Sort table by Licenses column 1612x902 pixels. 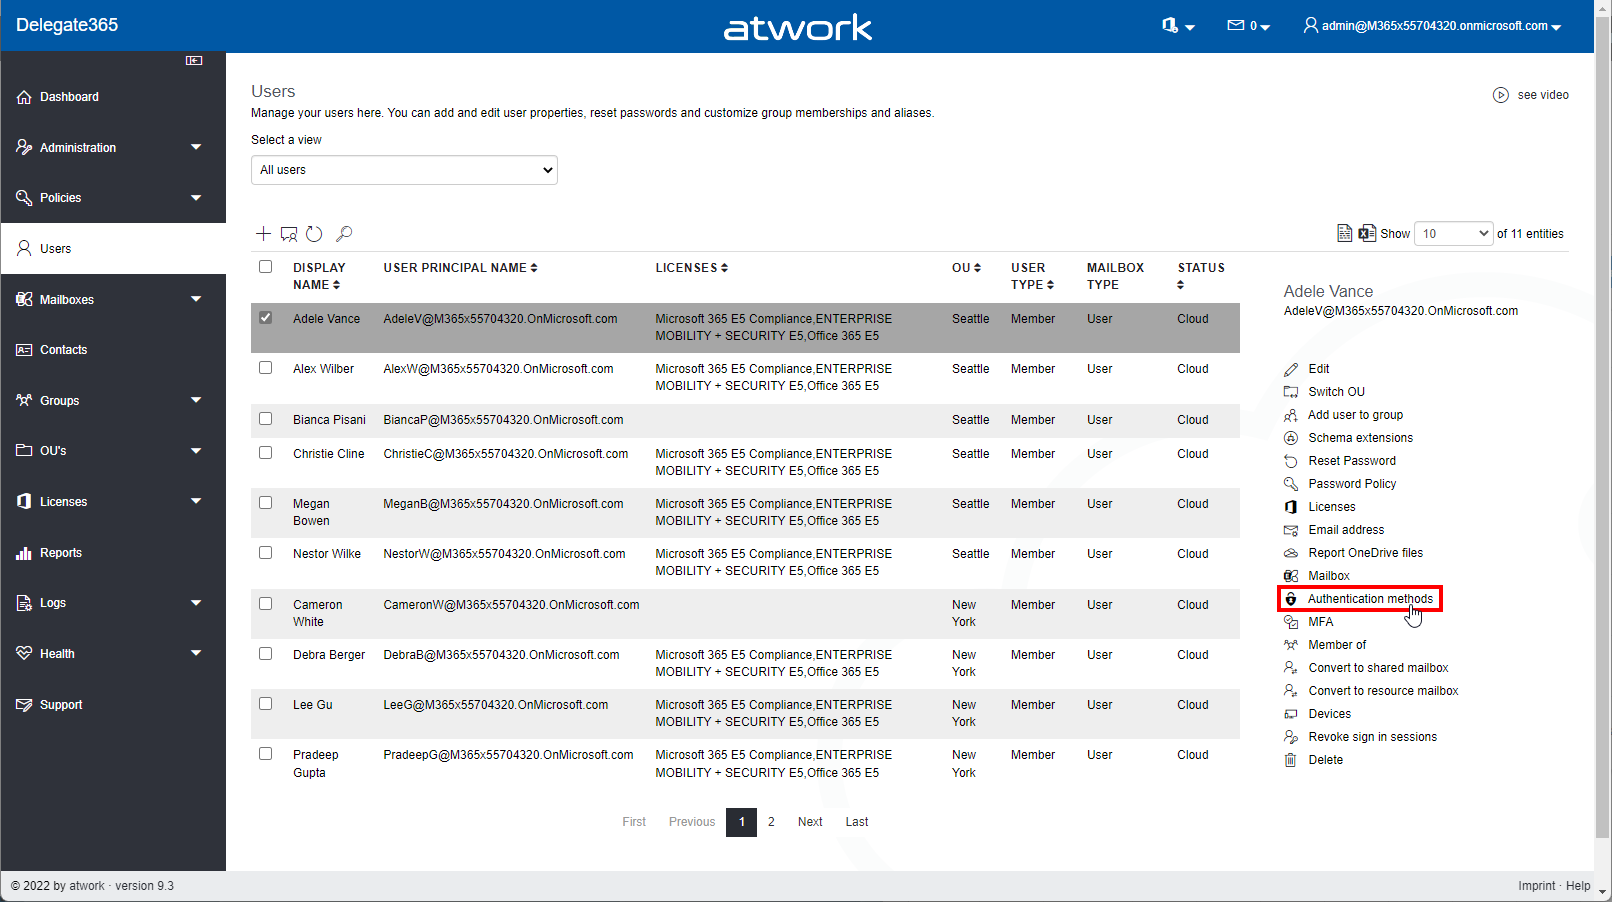(x=691, y=268)
